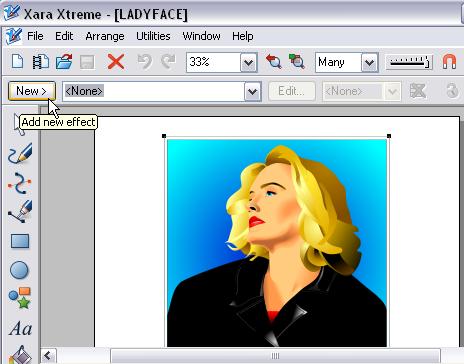Expand the <None> effect dropdown arrow

(x=253, y=91)
